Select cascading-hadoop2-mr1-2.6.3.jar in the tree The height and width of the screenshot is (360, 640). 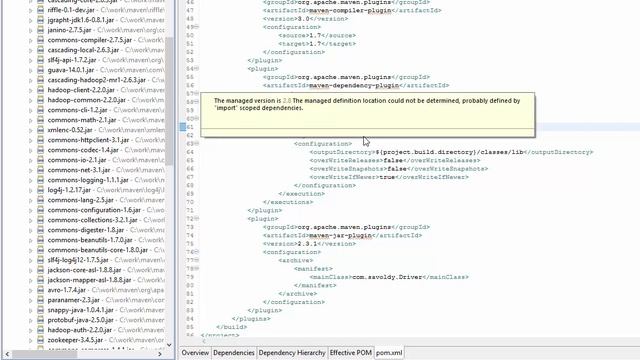tap(96, 80)
